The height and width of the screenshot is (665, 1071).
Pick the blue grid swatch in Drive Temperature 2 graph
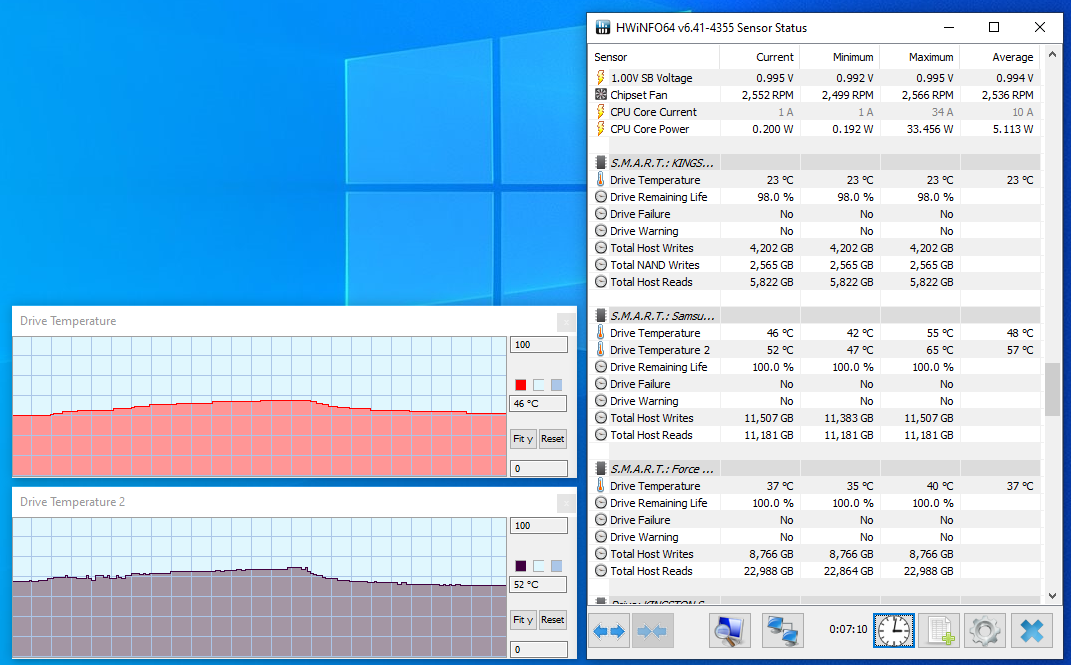click(x=557, y=566)
